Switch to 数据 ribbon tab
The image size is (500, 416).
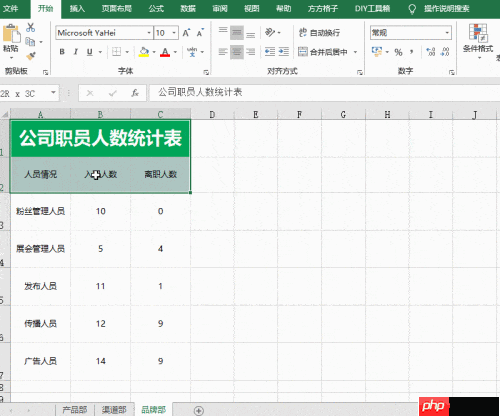(188, 9)
